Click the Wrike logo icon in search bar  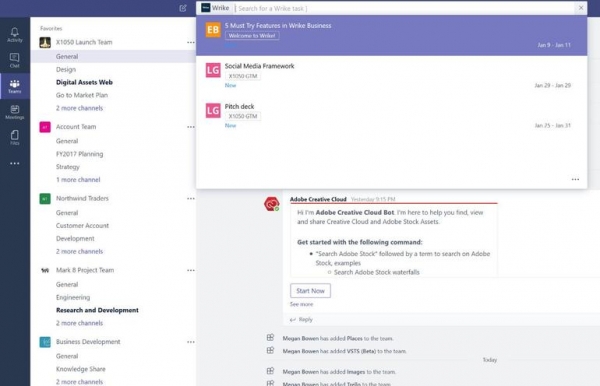[205, 8]
